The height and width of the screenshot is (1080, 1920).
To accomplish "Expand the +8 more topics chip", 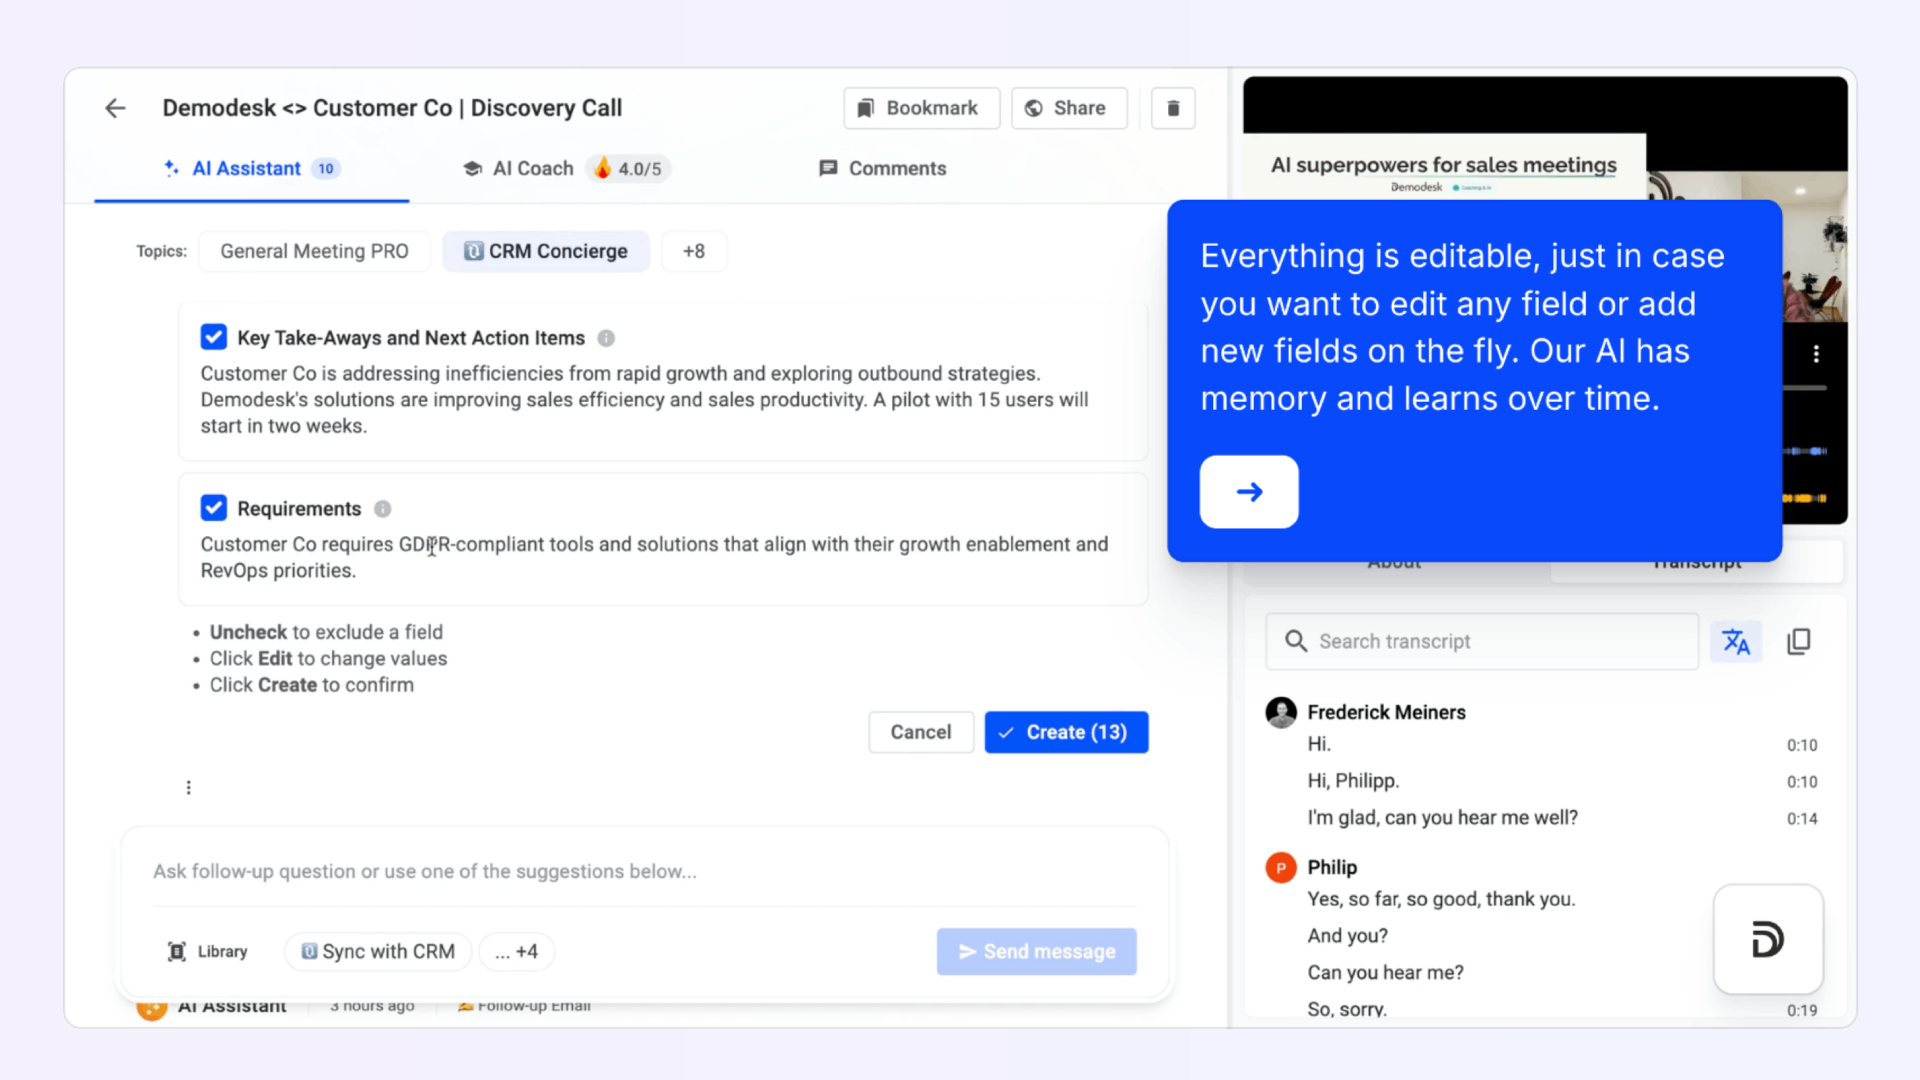I will coord(693,251).
